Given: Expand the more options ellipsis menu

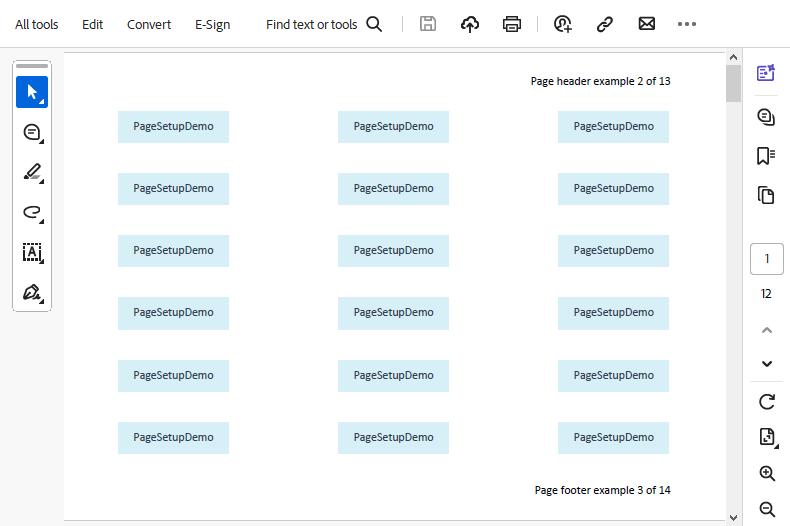Looking at the screenshot, I should tap(686, 24).
